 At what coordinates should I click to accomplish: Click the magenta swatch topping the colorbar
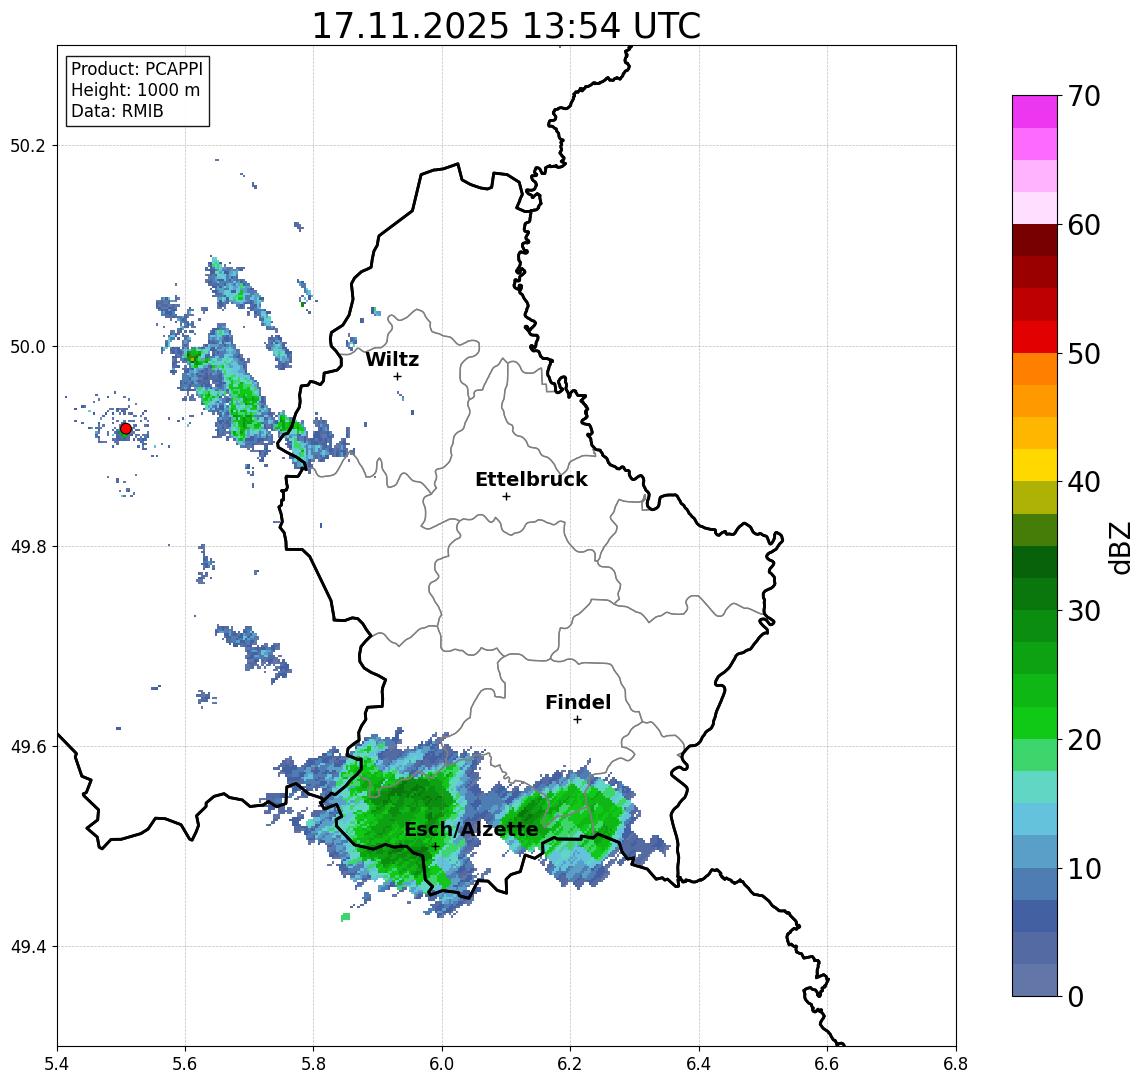coord(1035,112)
